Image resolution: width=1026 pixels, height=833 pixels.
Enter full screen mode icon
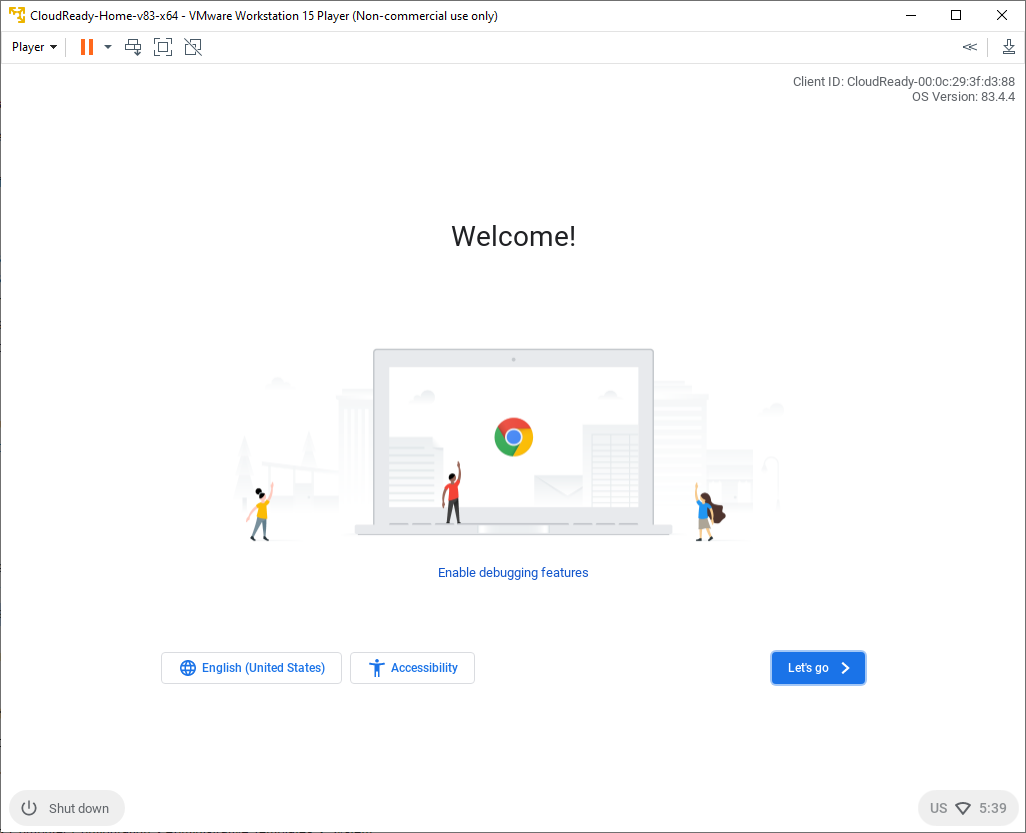pos(163,47)
